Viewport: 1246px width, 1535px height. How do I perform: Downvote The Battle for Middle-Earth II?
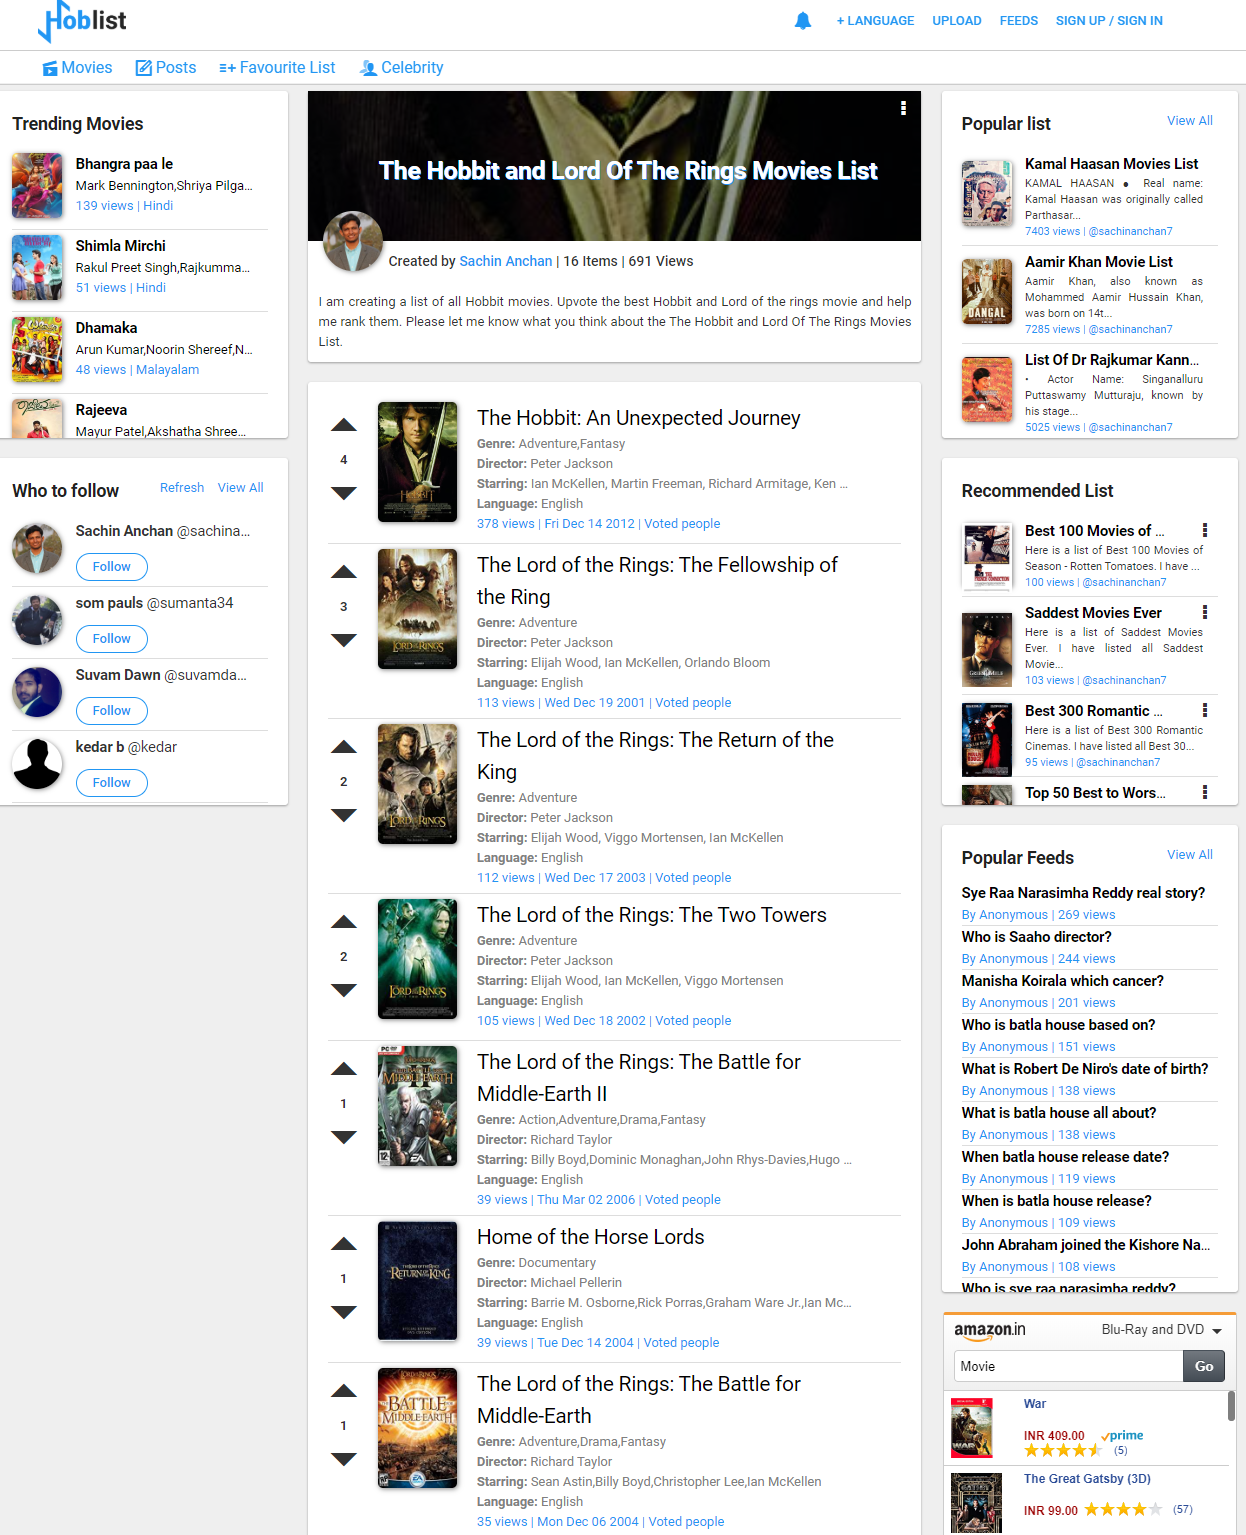344,1137
